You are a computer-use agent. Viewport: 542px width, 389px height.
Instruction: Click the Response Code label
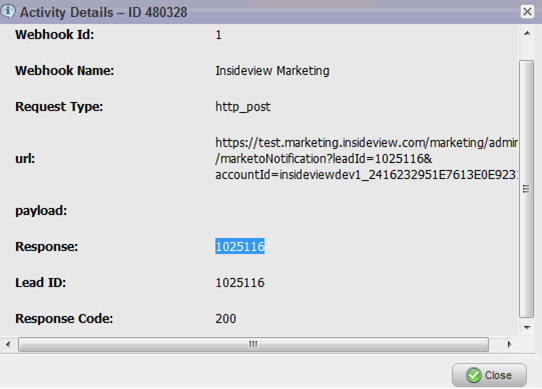click(64, 318)
